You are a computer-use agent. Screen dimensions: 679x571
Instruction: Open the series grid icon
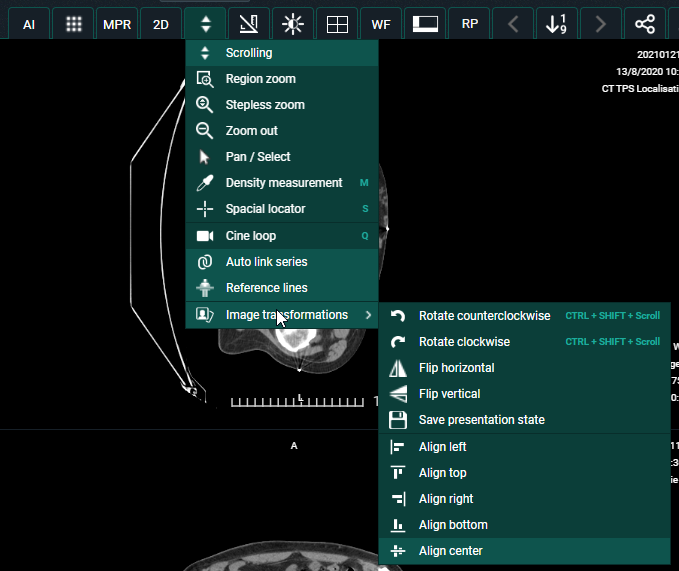coord(74,24)
